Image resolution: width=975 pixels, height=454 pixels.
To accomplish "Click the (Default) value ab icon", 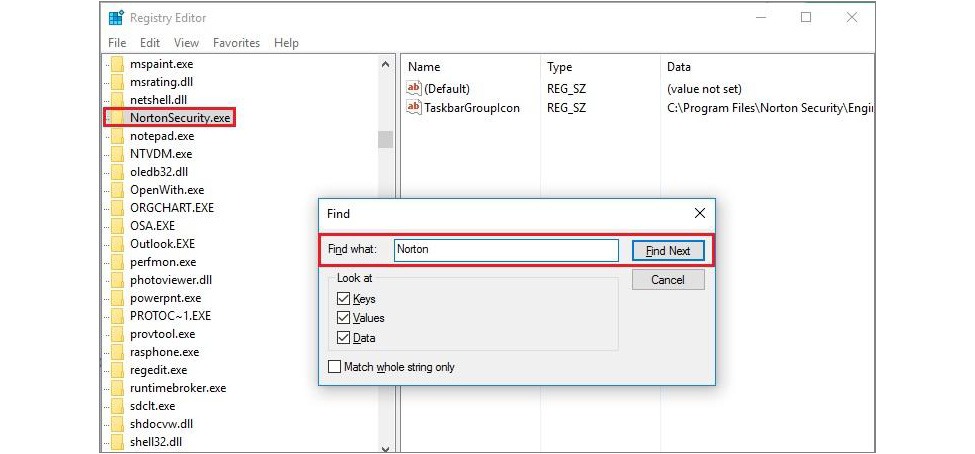I will [x=414, y=88].
